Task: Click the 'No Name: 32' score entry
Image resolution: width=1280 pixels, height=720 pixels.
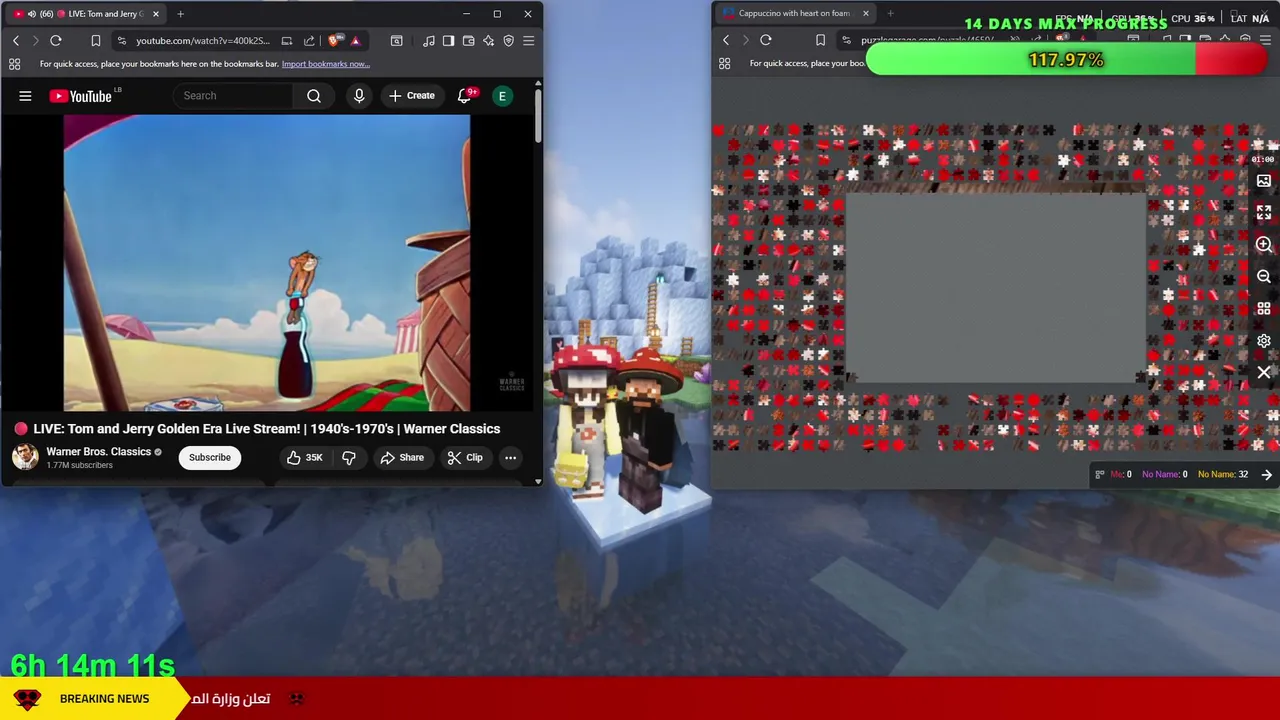Action: pos(1222,475)
